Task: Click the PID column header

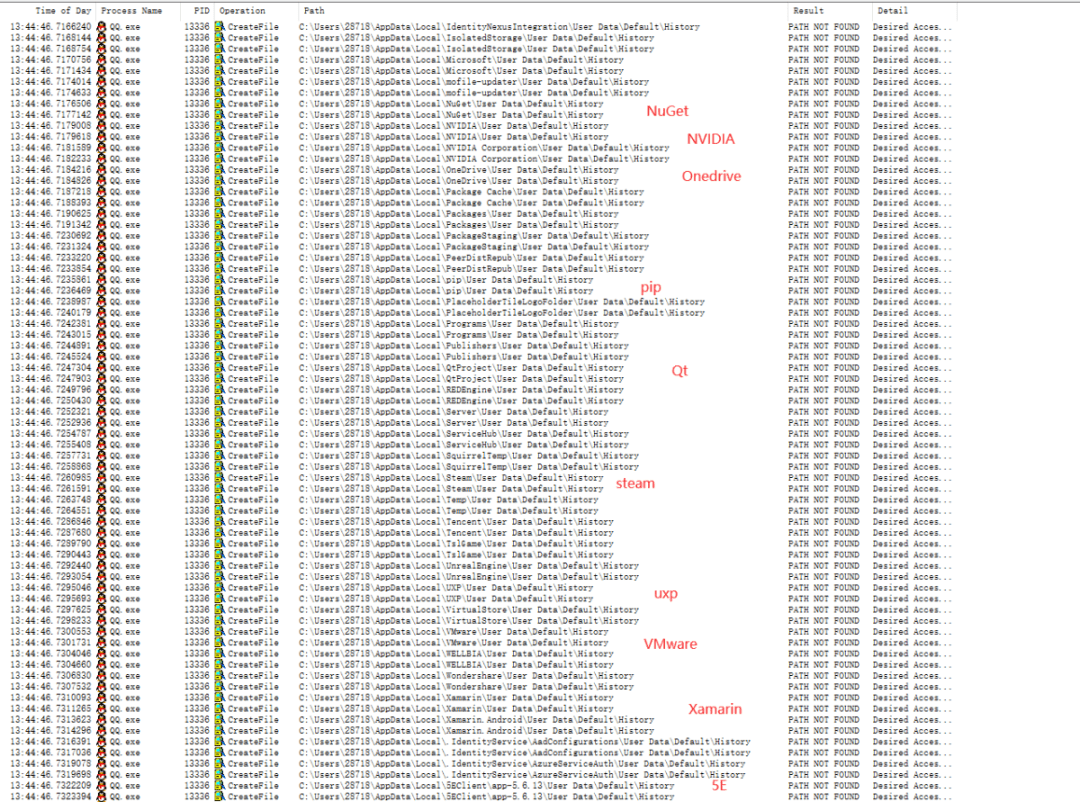Action: pos(202,10)
